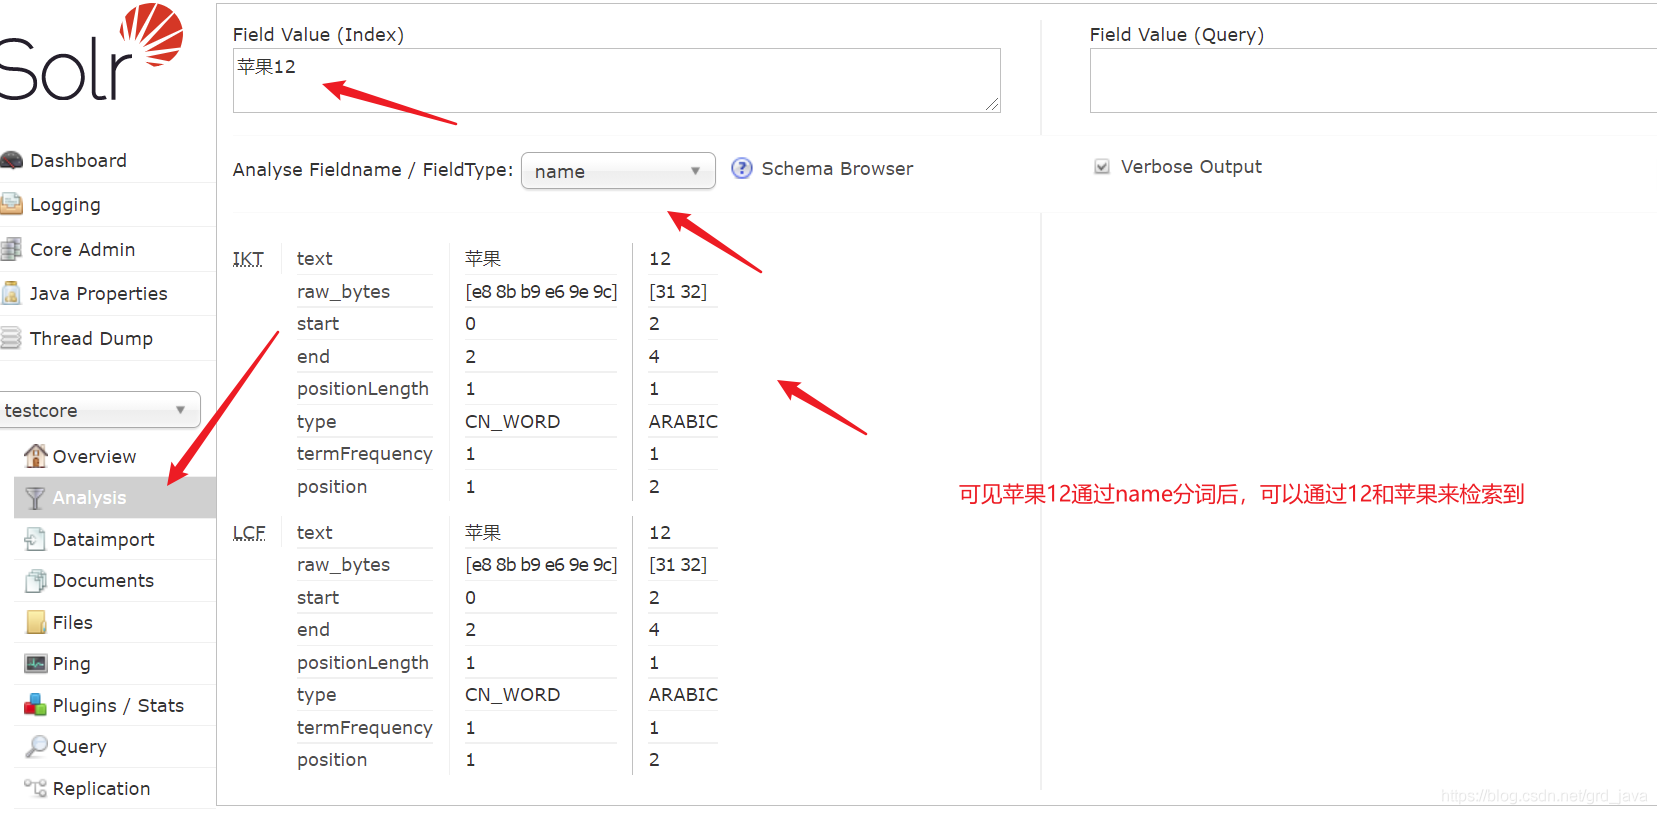
Task: Click the IKT text value 12
Action: tap(660, 259)
